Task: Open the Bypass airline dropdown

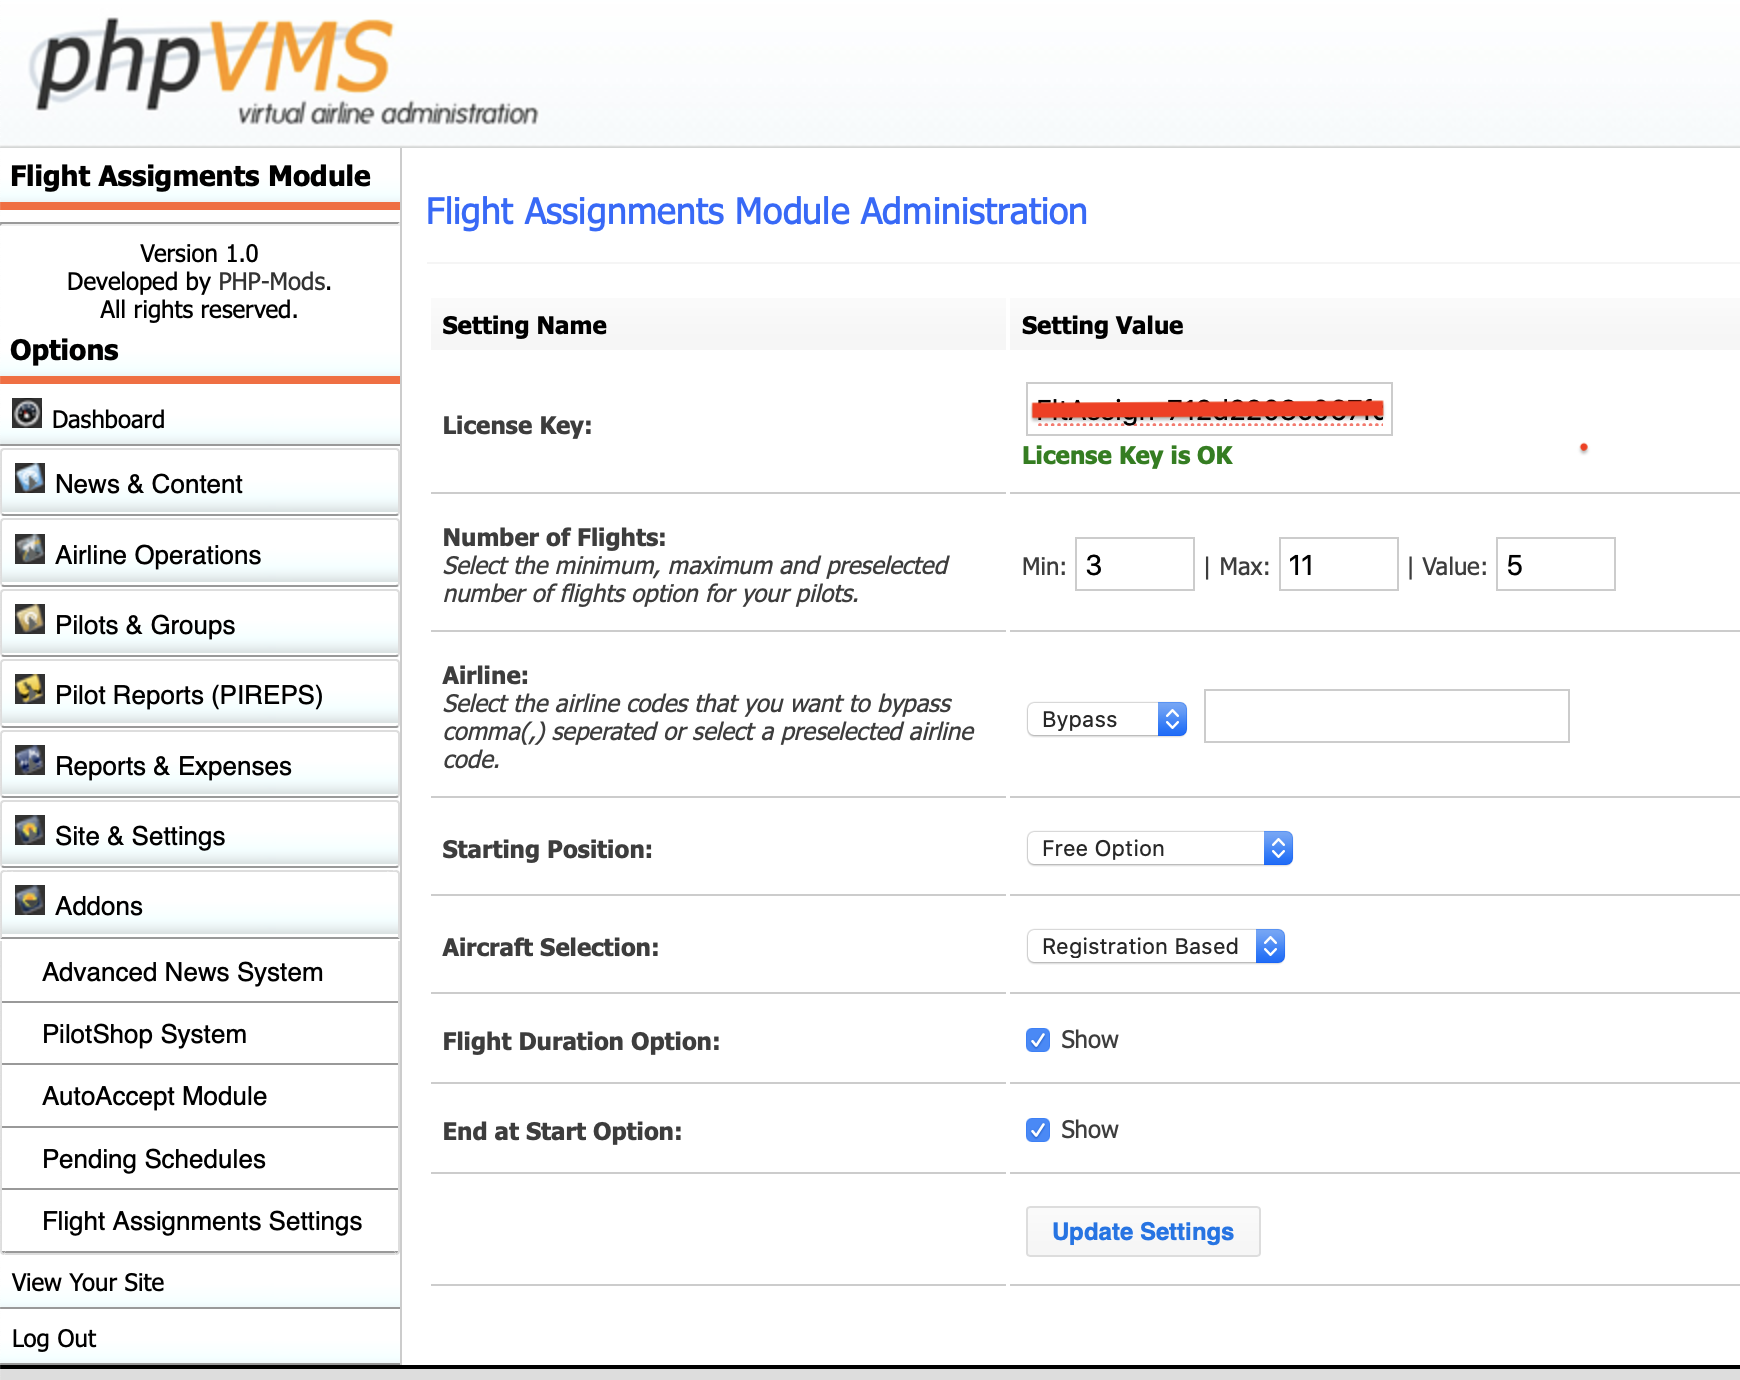Action: point(1107,719)
